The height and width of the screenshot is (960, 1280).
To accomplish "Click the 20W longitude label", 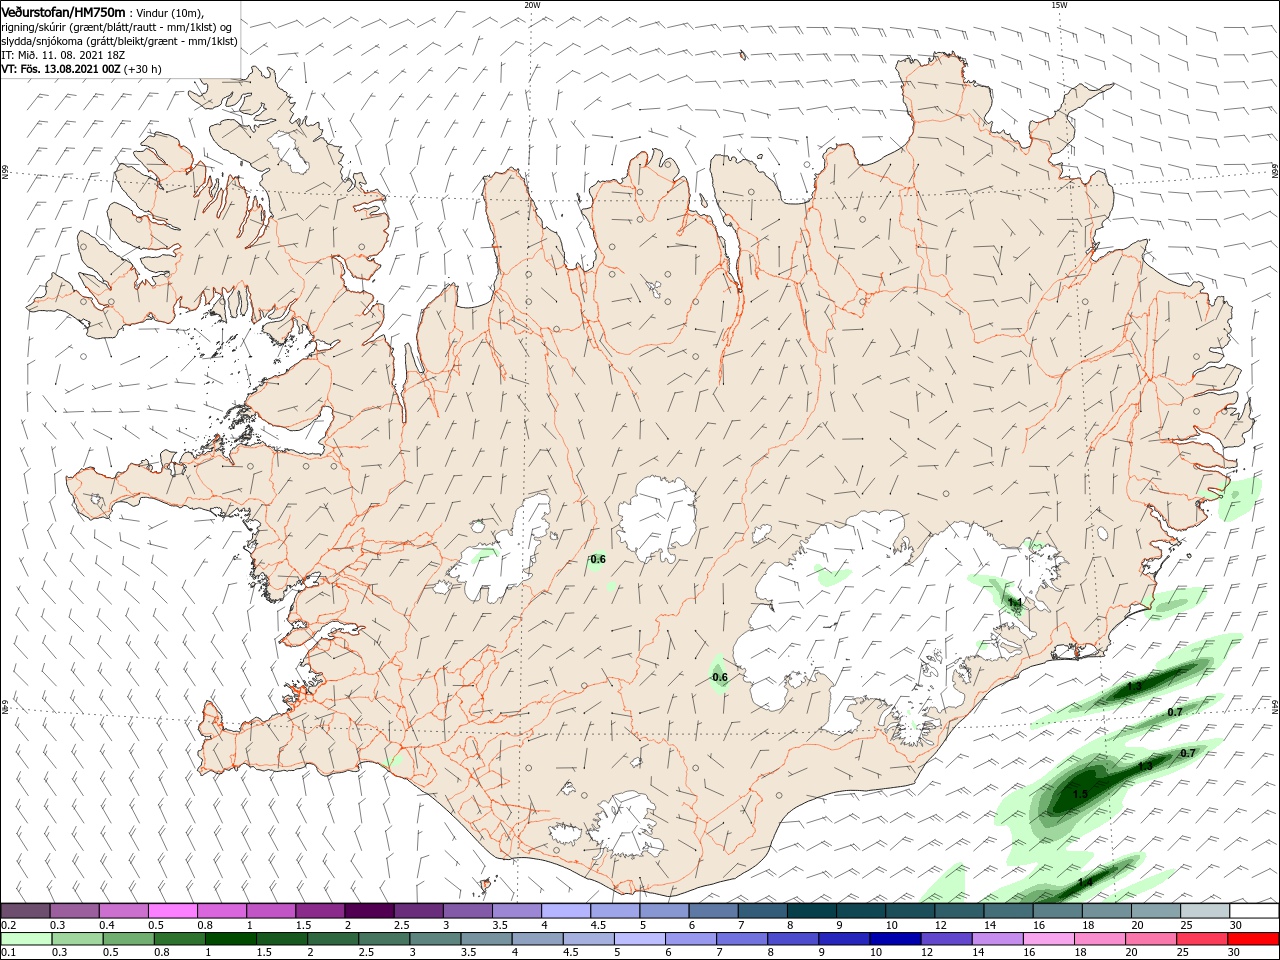I will [532, 5].
